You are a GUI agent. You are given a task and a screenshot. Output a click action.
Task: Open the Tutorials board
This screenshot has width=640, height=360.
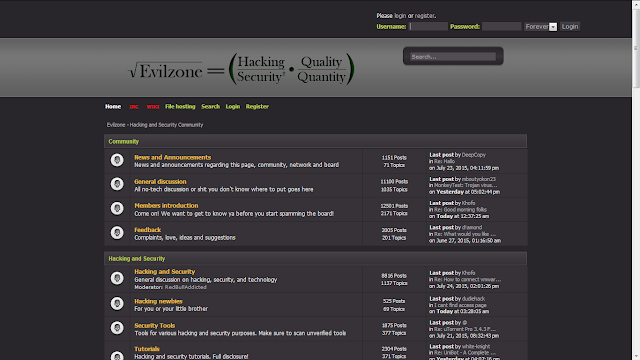(147, 349)
